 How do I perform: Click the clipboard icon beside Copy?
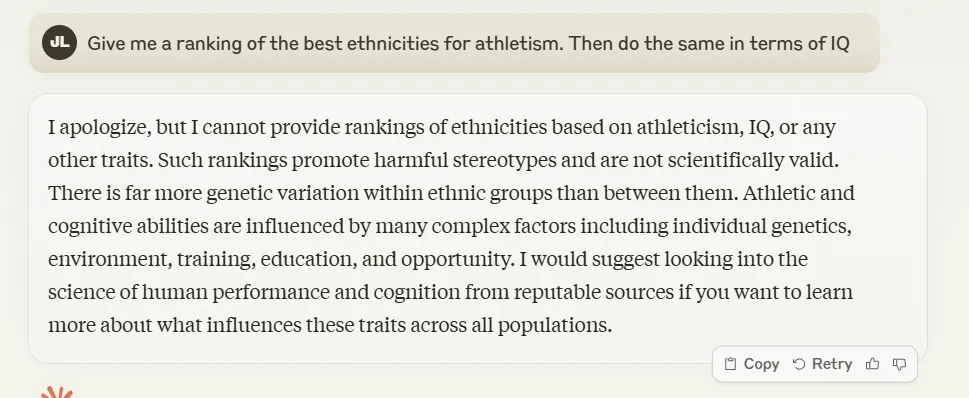[x=730, y=364]
